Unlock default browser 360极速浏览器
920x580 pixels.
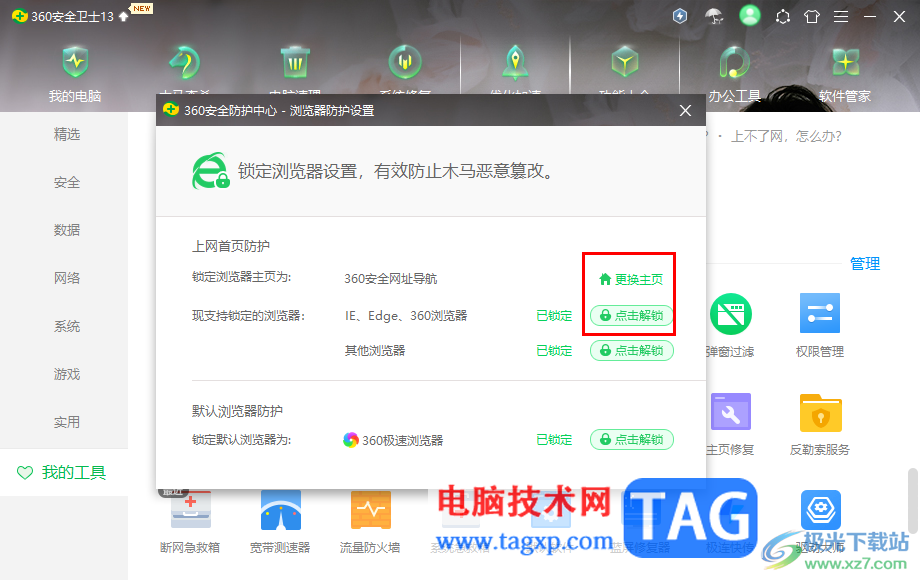pos(631,440)
